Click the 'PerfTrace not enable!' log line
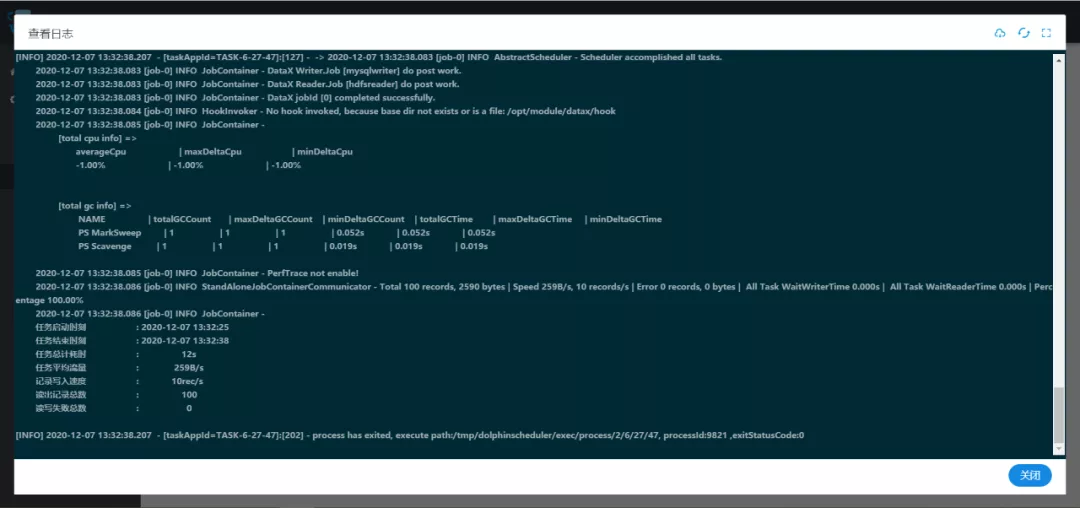 click(196, 273)
